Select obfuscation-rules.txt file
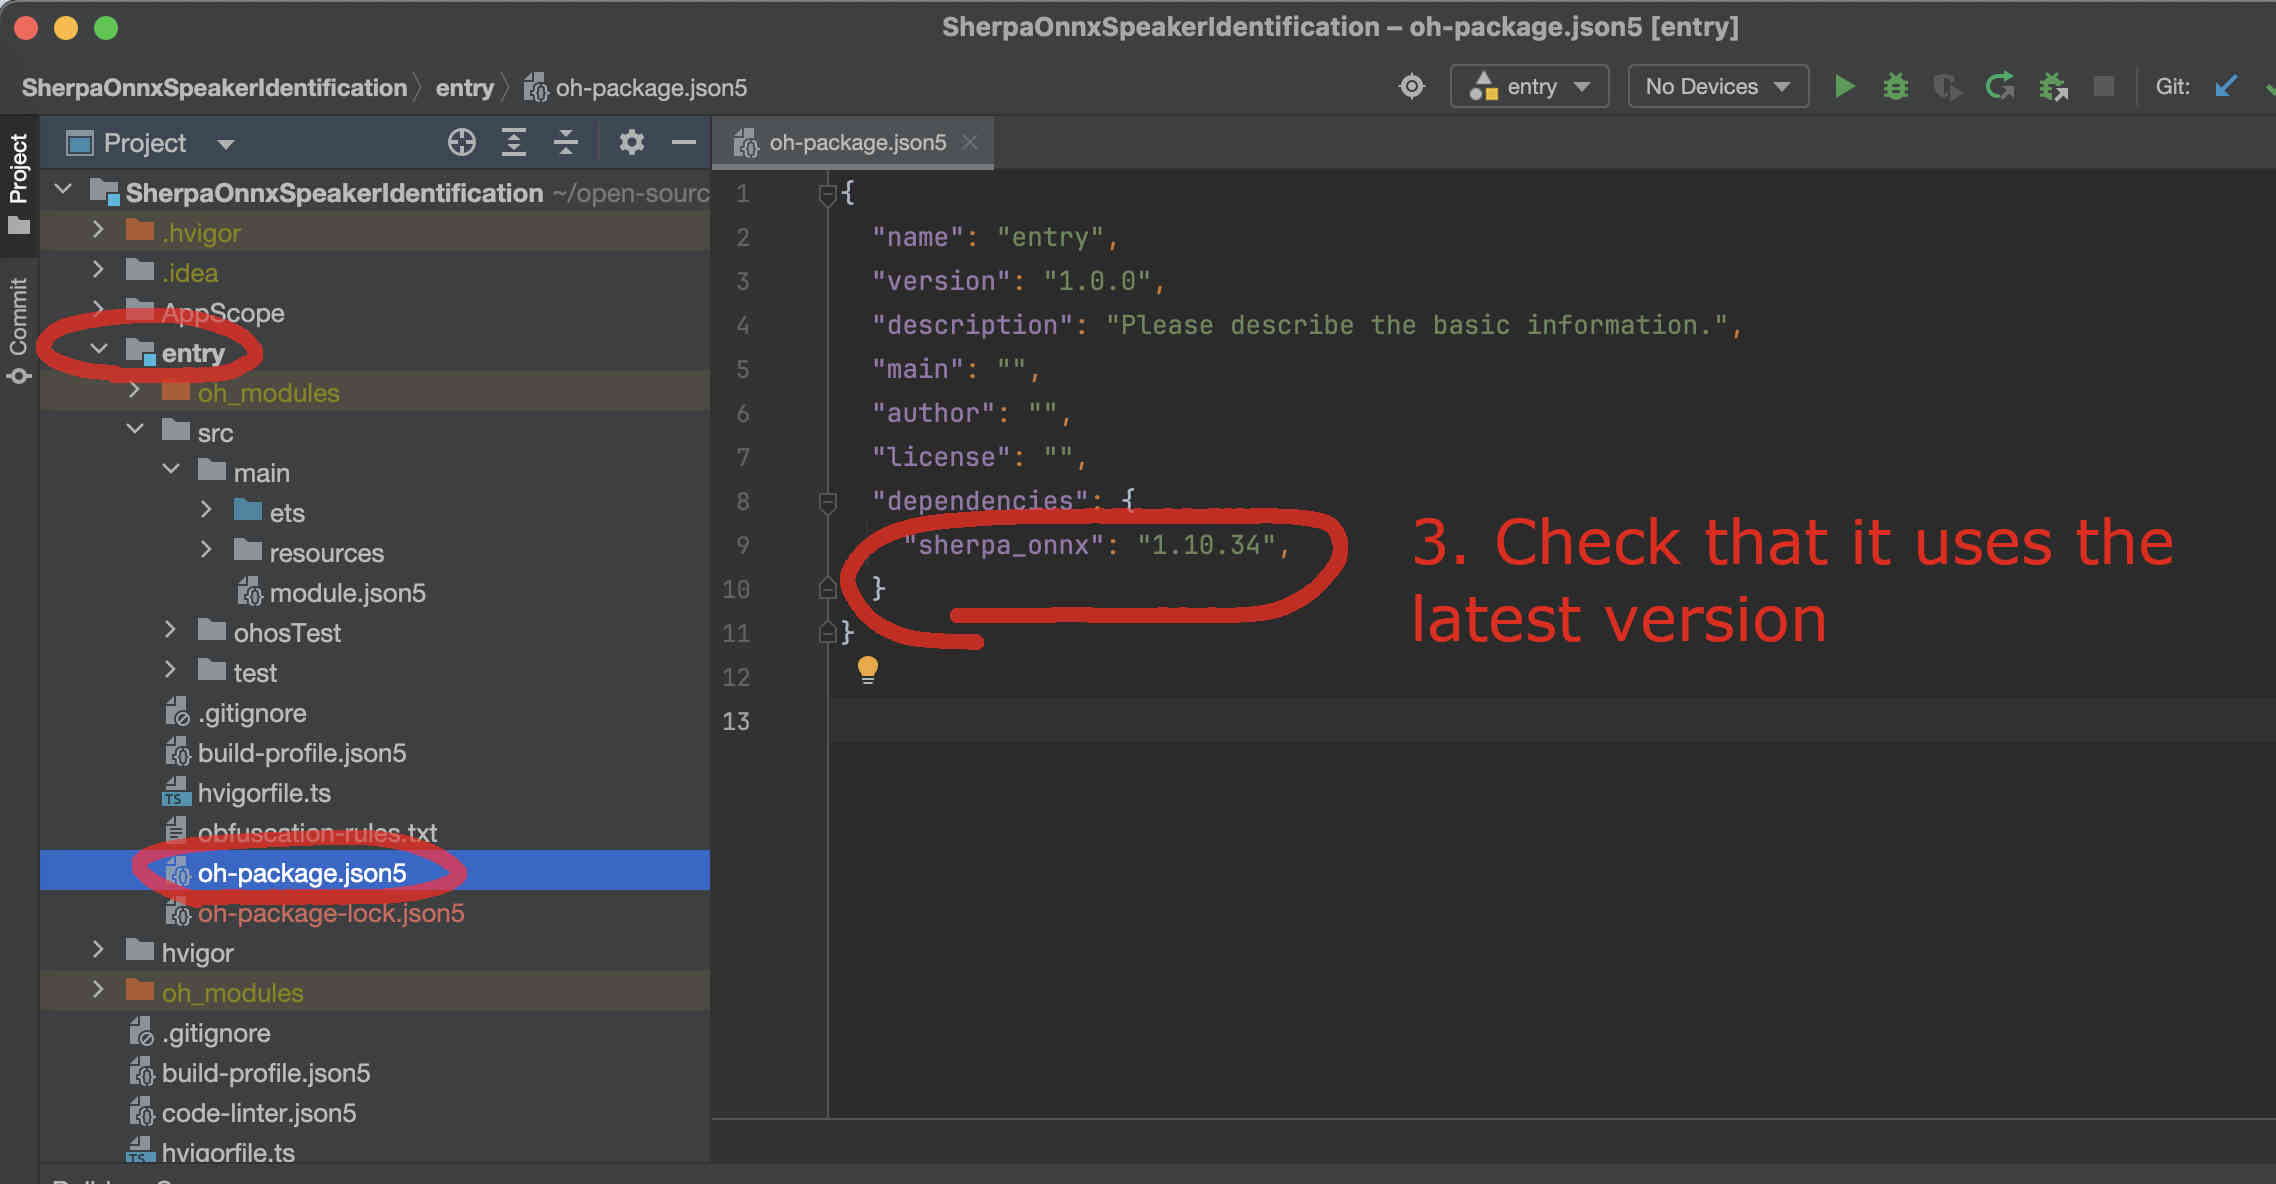The image size is (2276, 1184). (317, 833)
